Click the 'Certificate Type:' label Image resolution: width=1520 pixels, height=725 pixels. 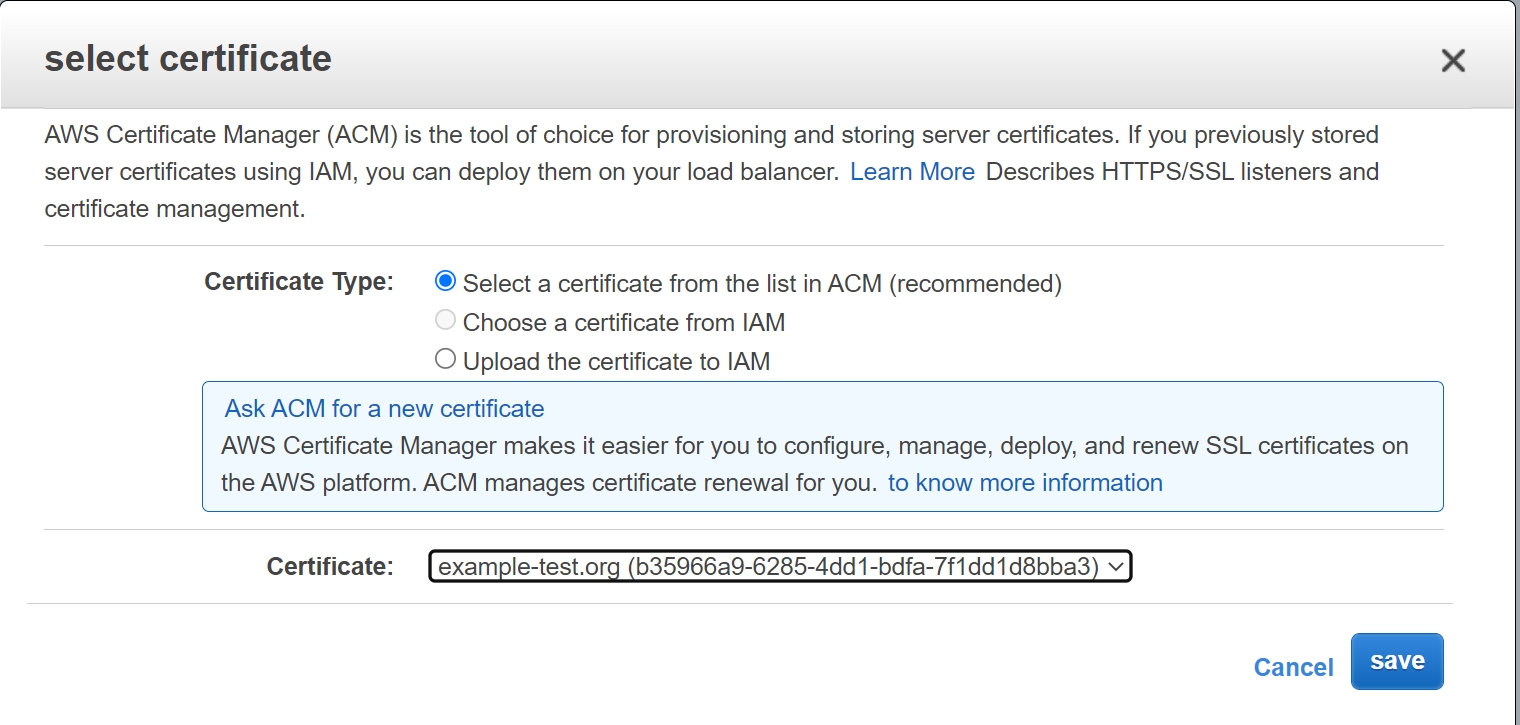pyautogui.click(x=299, y=282)
